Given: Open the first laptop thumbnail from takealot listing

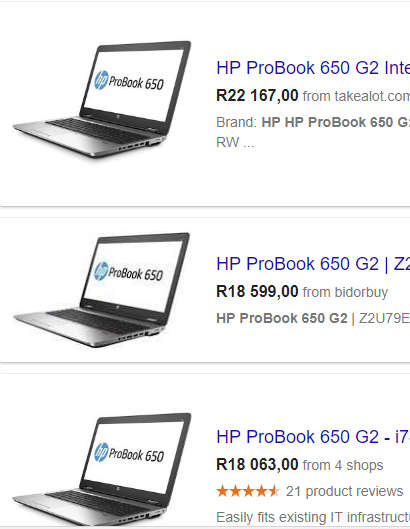Looking at the screenshot, I should (x=102, y=99).
